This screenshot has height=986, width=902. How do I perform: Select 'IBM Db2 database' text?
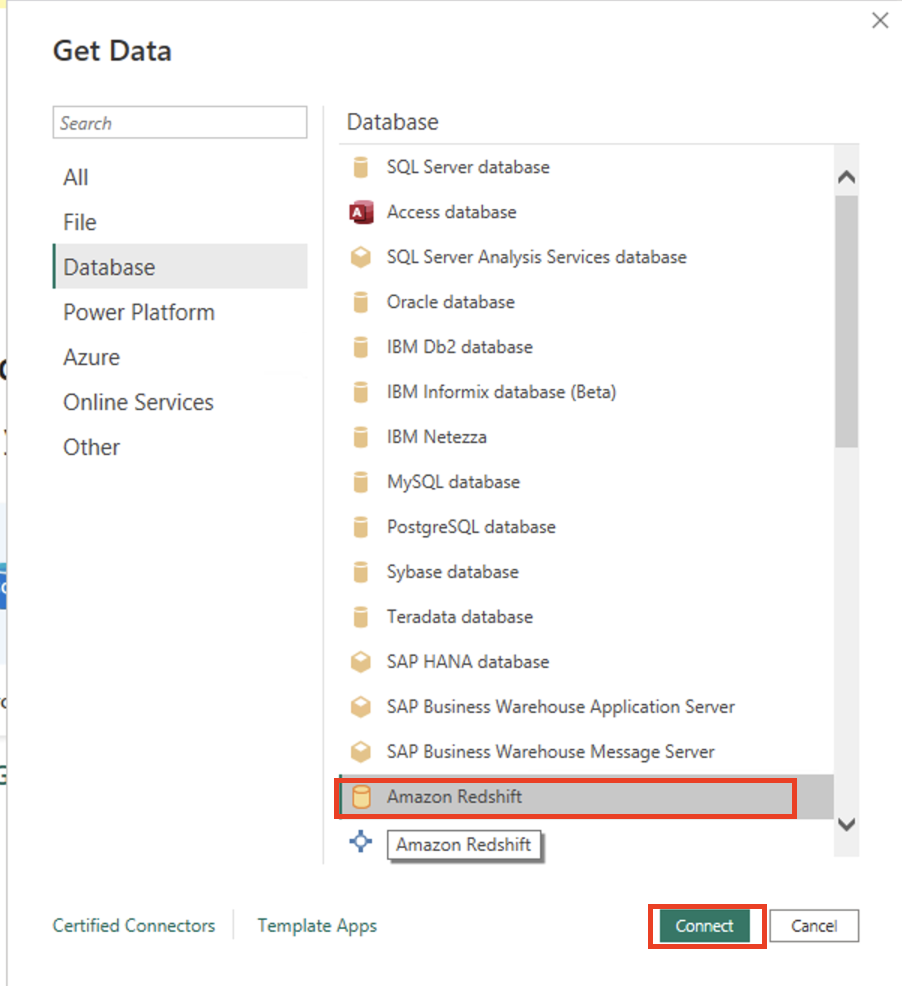point(460,347)
